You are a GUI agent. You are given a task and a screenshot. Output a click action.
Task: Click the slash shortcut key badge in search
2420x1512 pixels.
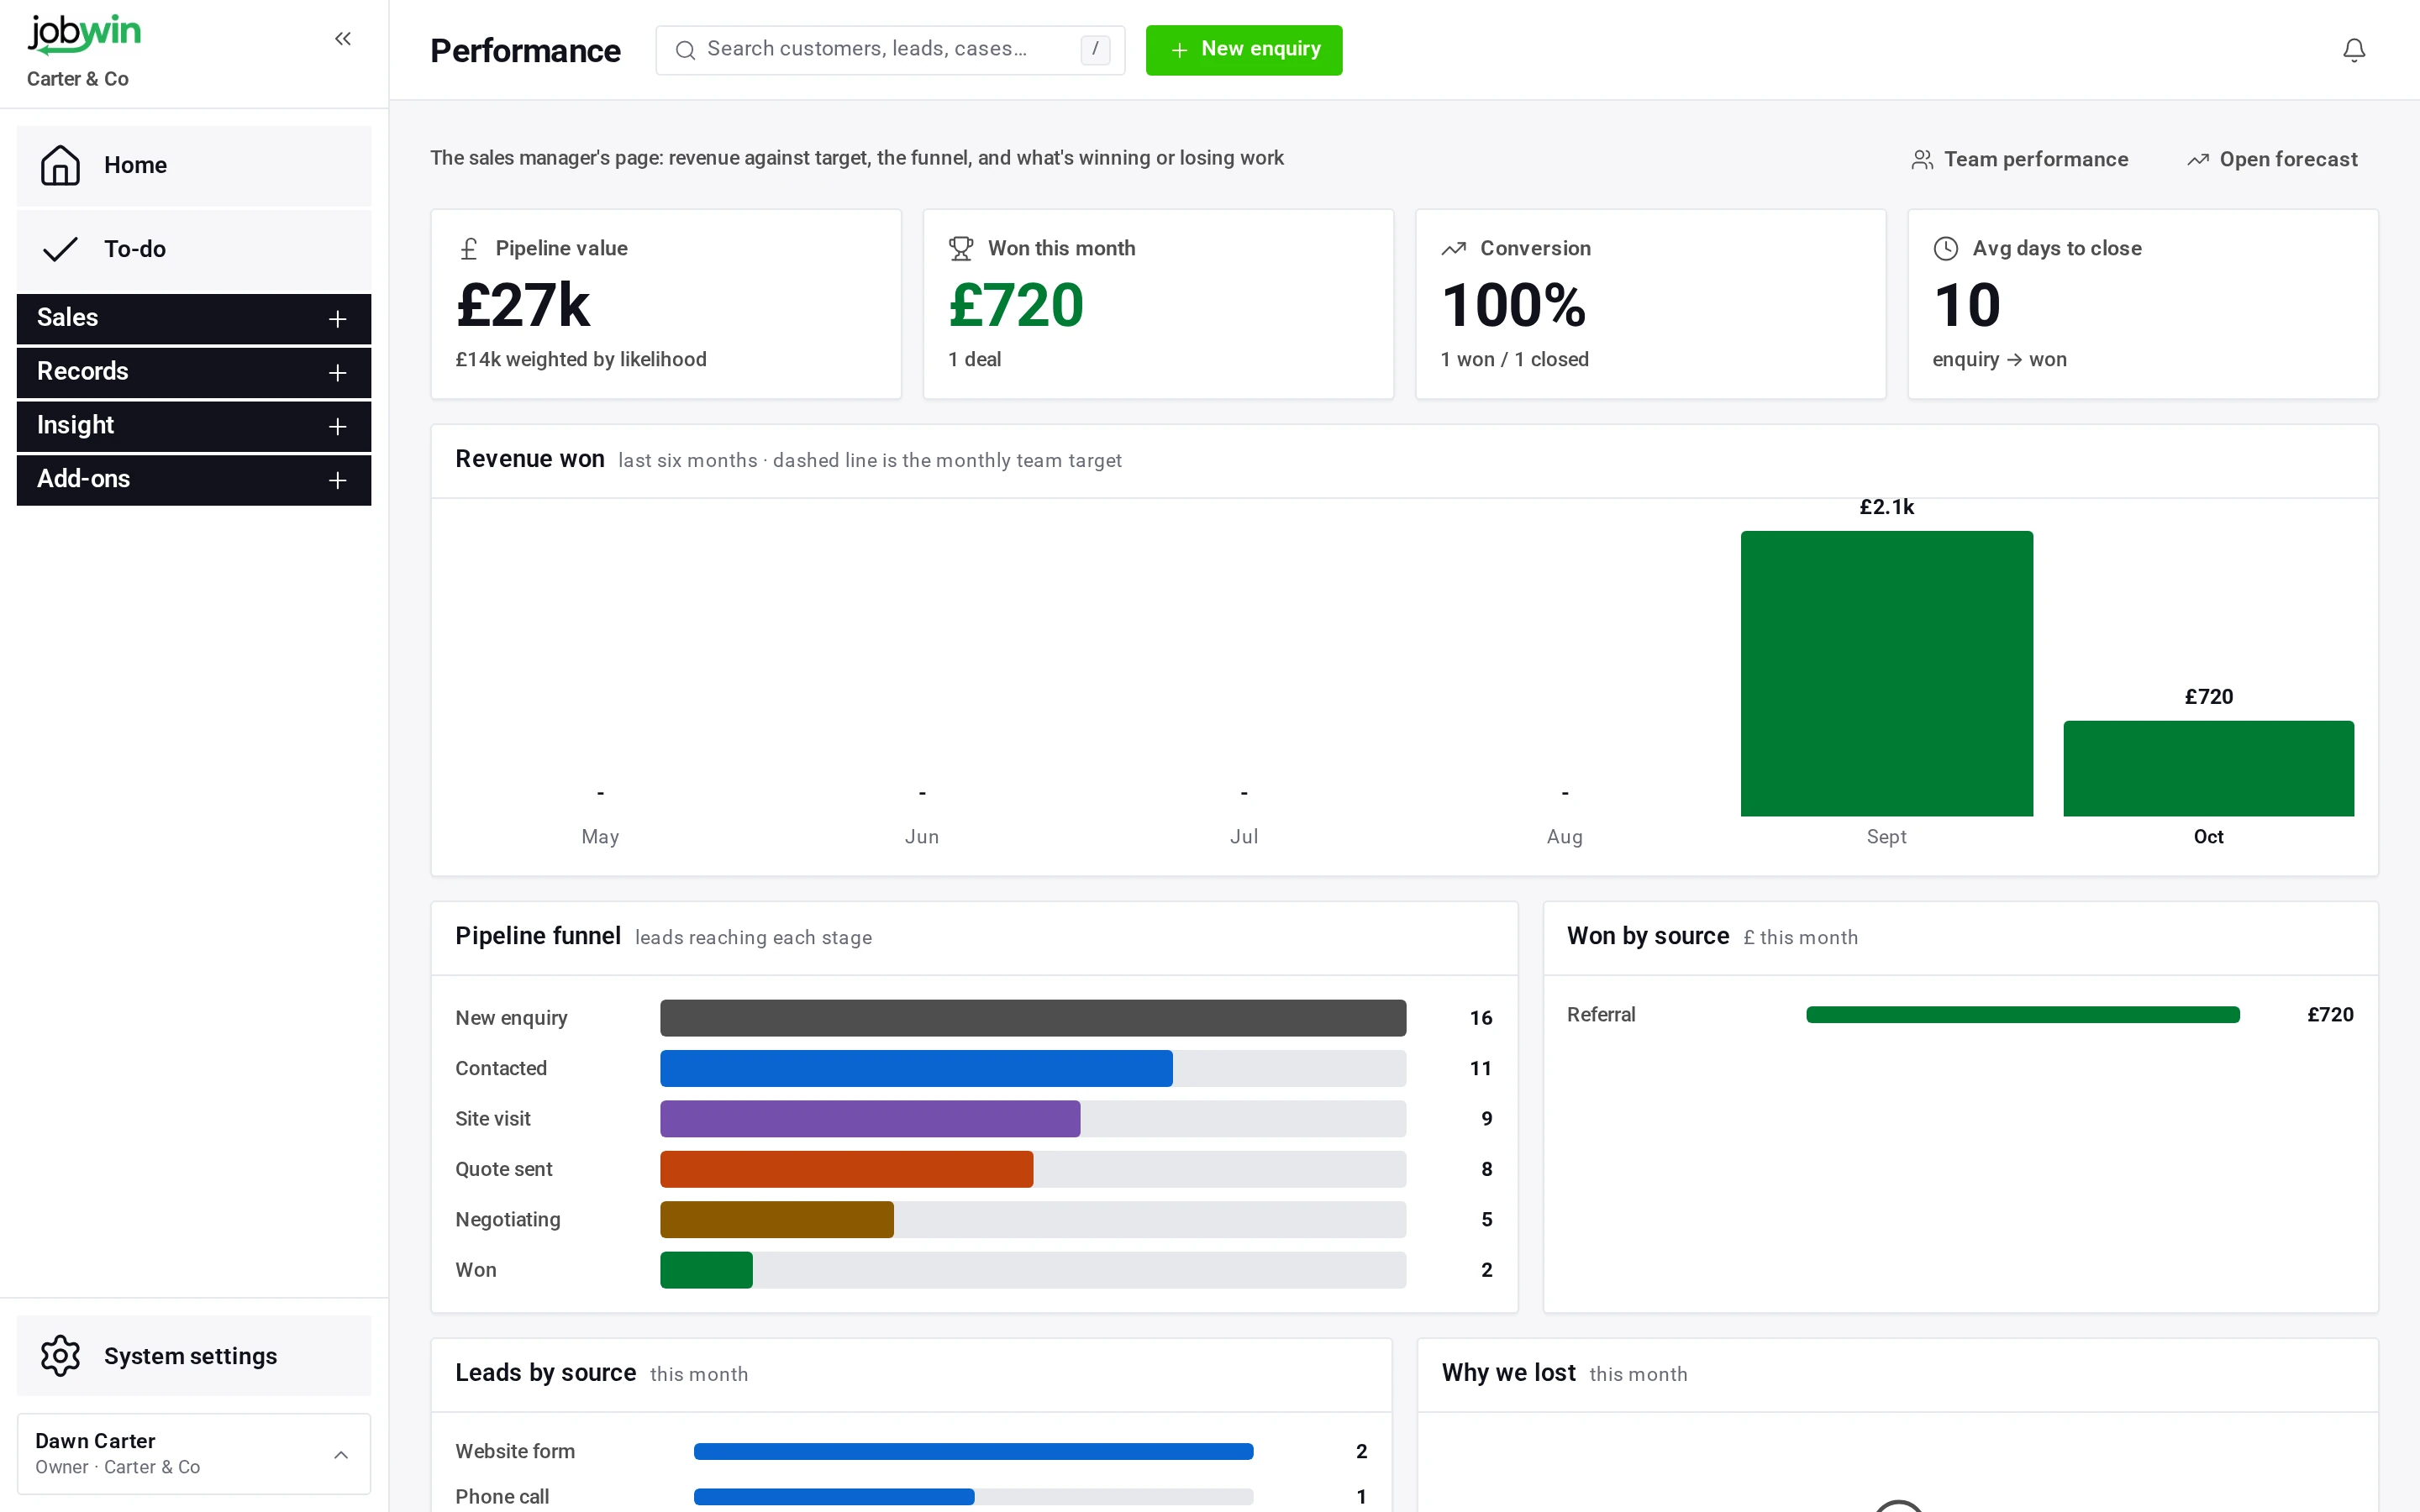(x=1095, y=49)
